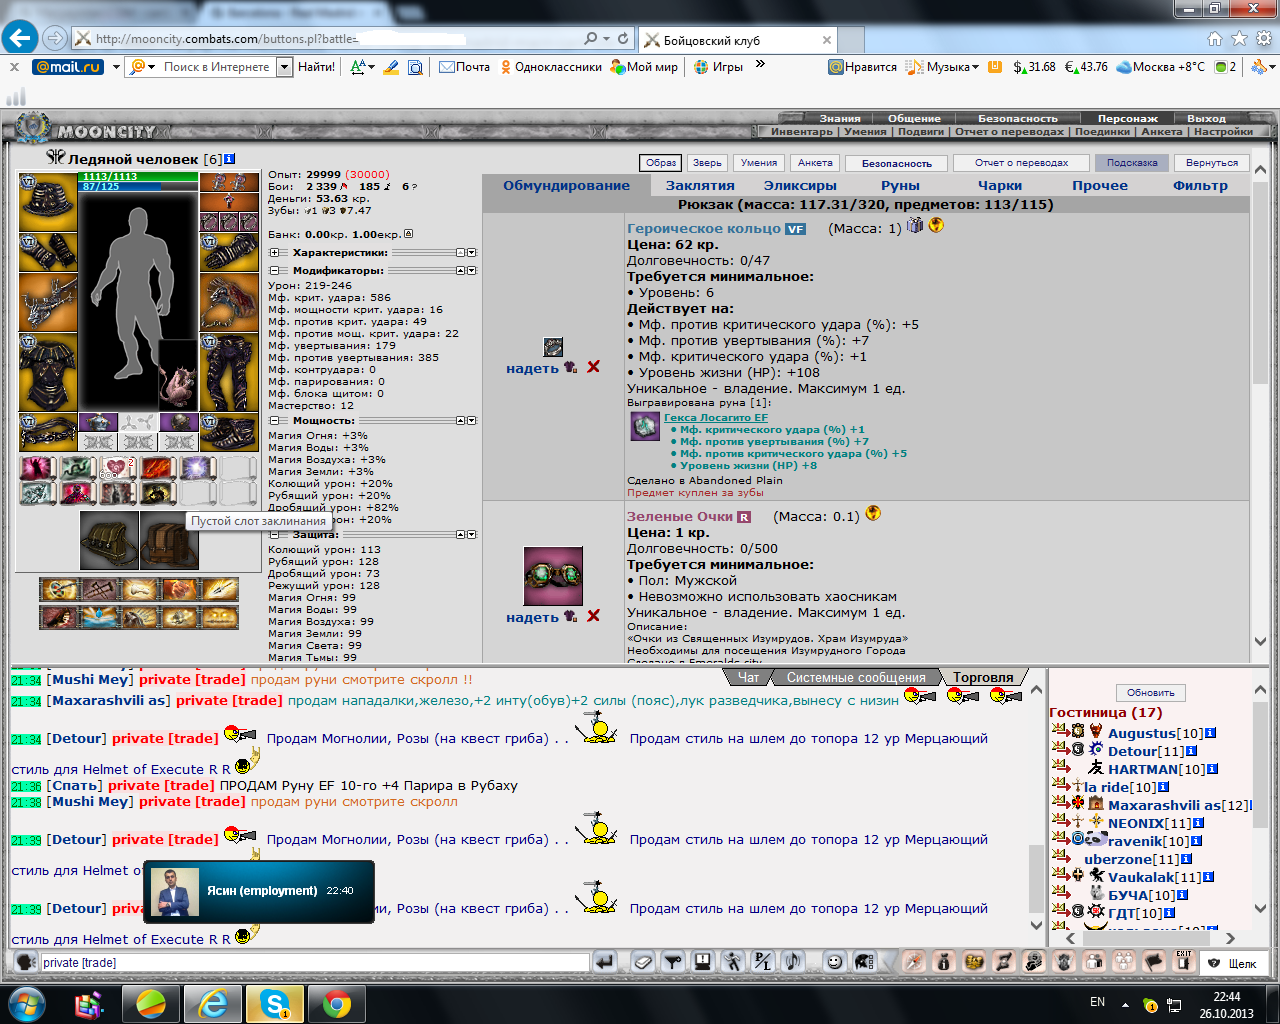Screen dimensions: 1280x1024
Task: Click the character info icon beside Ледяной человек
Action: [230, 159]
